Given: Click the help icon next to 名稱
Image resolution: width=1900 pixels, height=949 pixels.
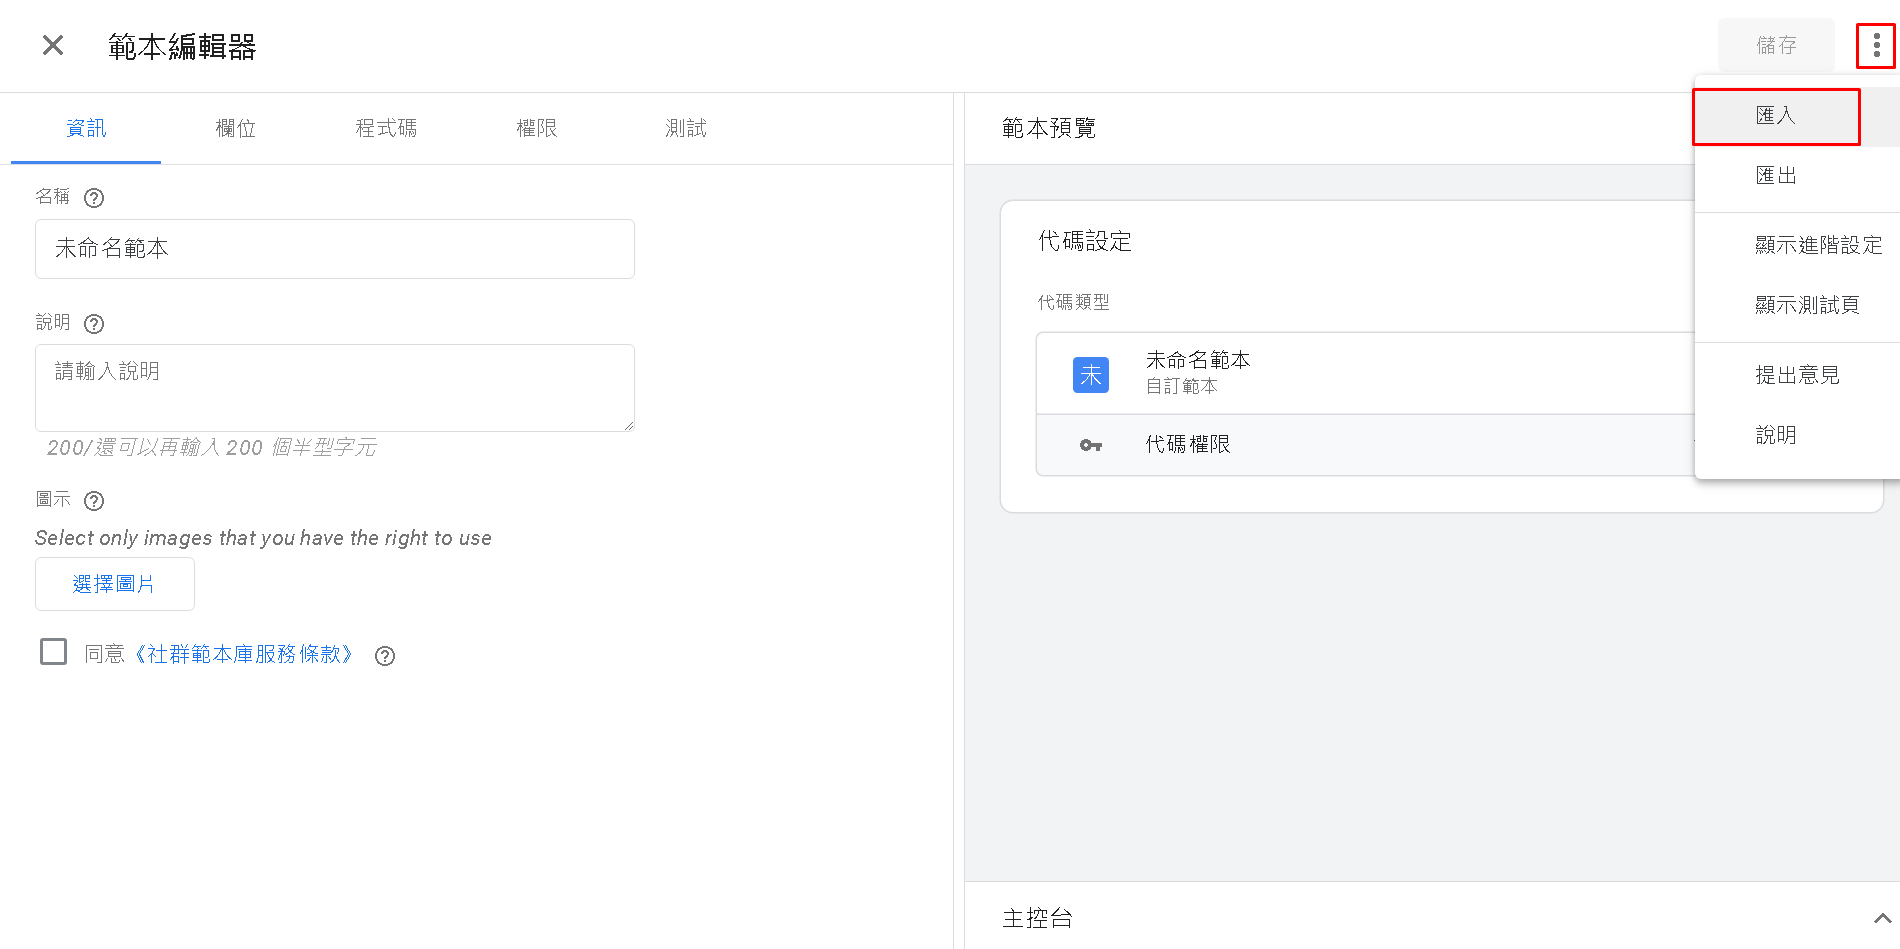Looking at the screenshot, I should click(94, 198).
